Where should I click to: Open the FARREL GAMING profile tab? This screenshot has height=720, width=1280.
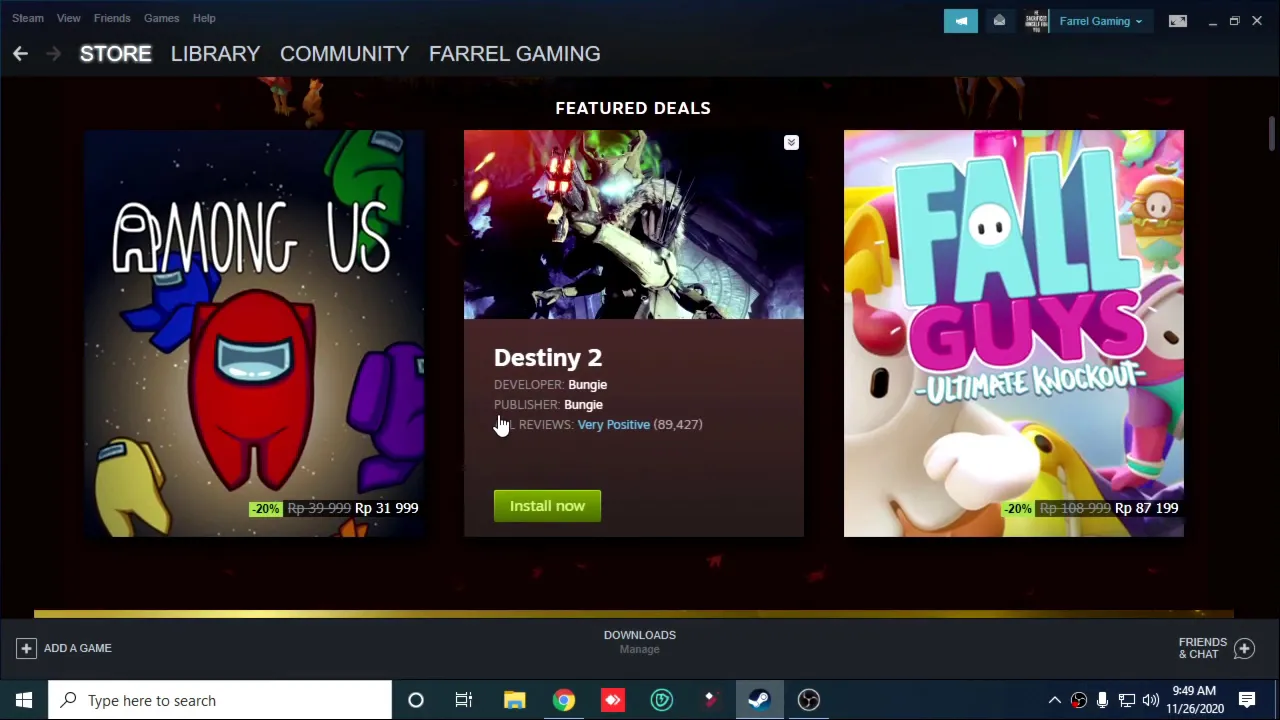pos(514,54)
